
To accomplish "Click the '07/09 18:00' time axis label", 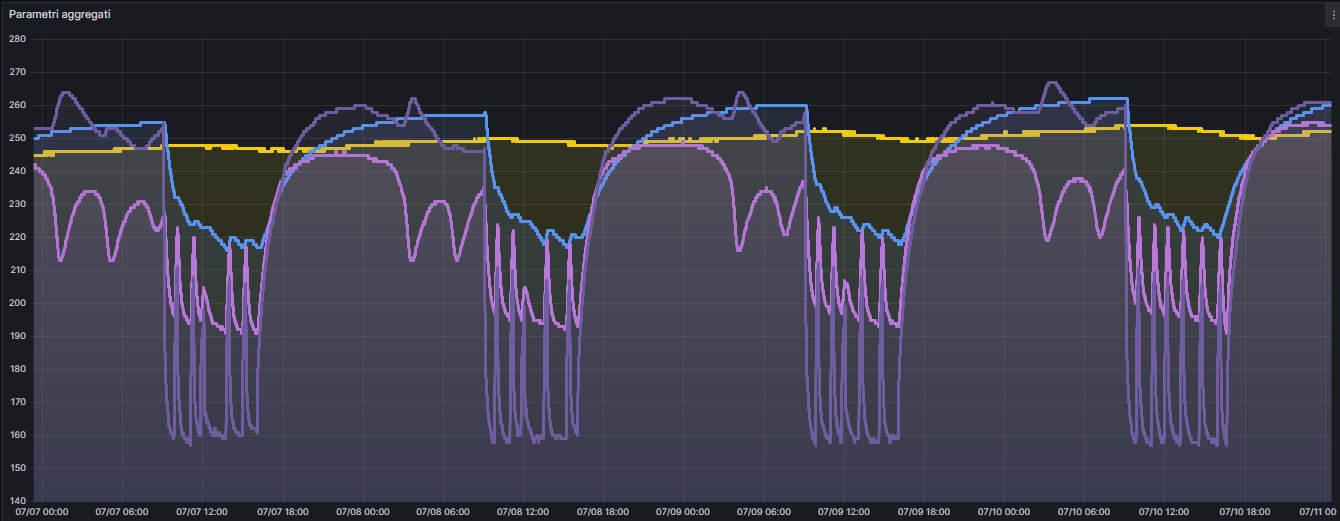I will pyautogui.click(x=926, y=511).
